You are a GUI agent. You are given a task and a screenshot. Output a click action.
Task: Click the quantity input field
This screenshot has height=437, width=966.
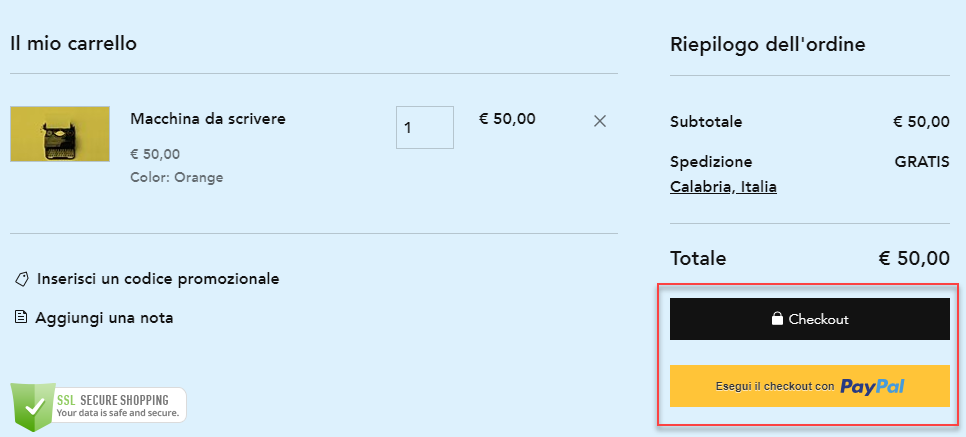click(424, 127)
